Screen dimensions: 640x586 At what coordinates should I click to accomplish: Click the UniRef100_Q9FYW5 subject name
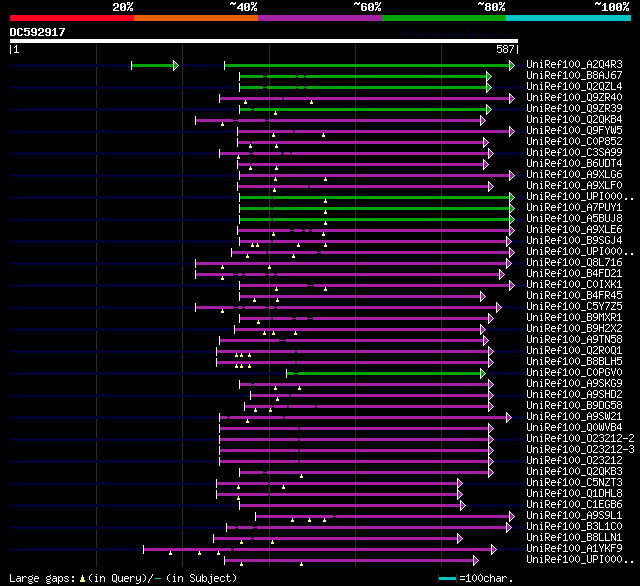tap(574, 131)
